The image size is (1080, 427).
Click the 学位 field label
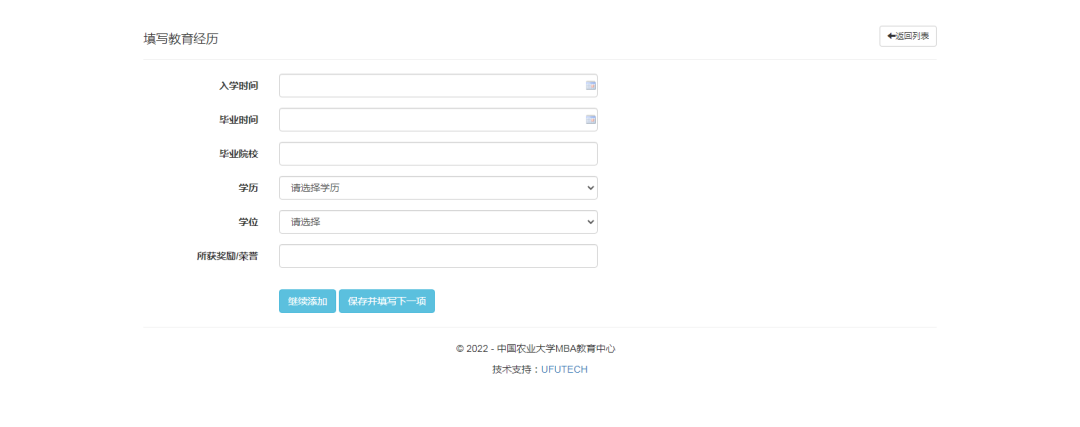click(247, 222)
